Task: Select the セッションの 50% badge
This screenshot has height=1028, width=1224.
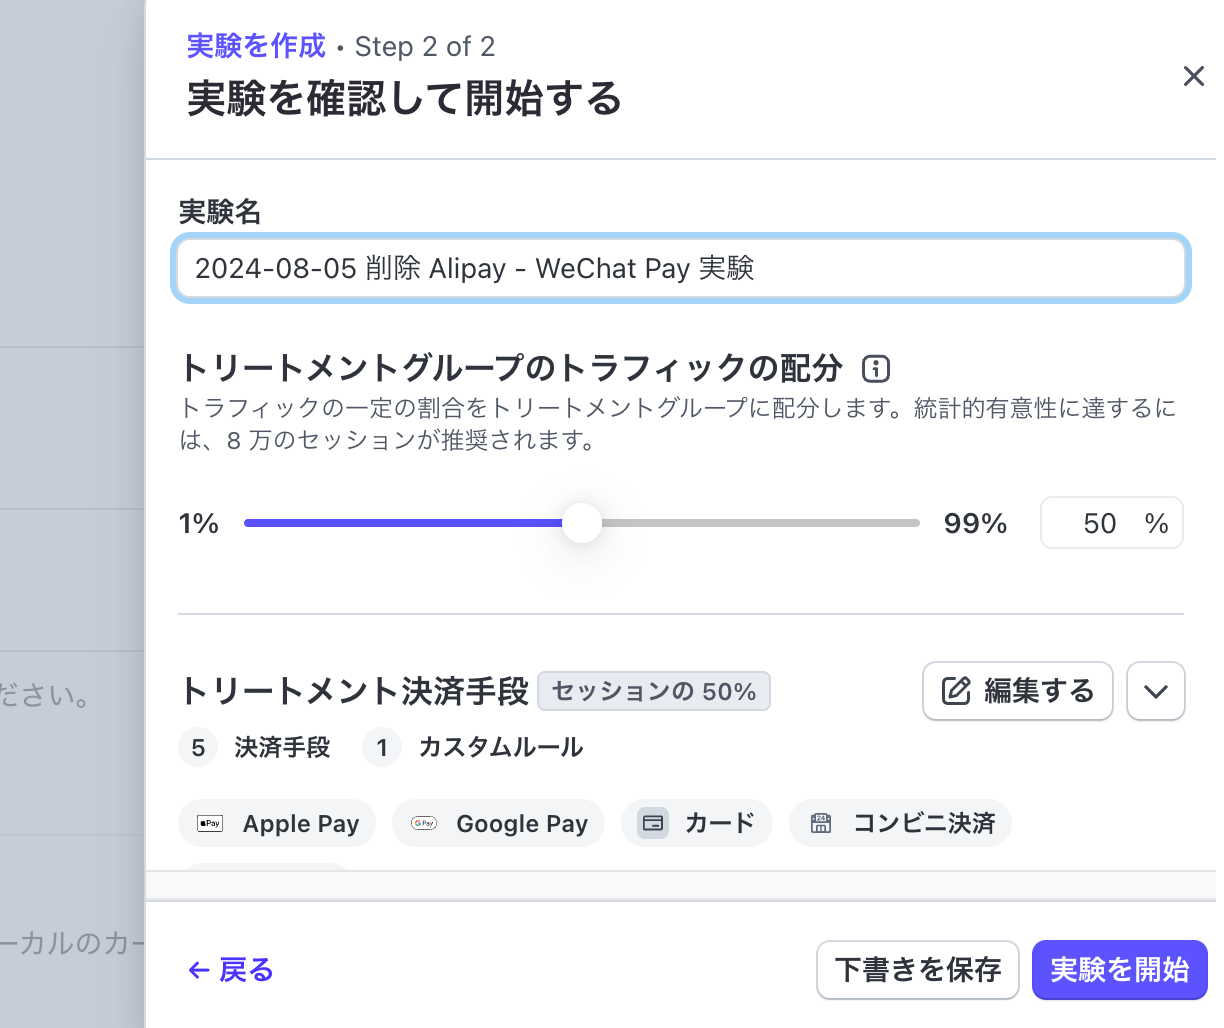Action: [654, 691]
